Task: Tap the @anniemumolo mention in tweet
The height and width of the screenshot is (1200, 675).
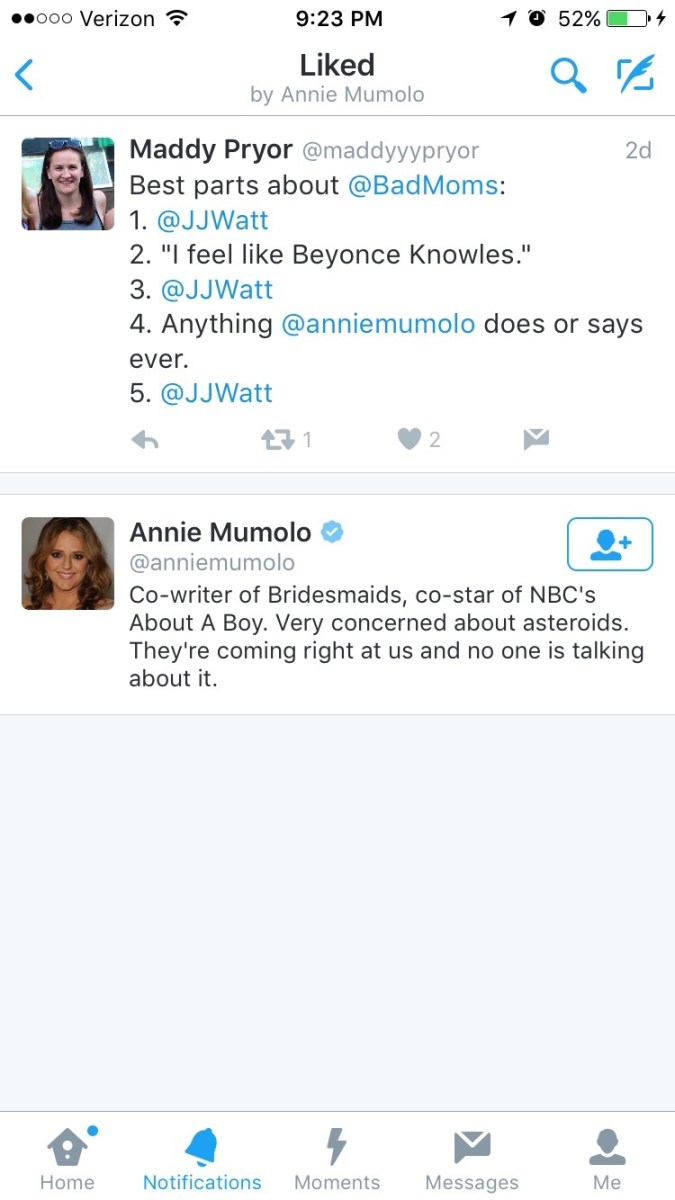Action: pyautogui.click(x=378, y=324)
